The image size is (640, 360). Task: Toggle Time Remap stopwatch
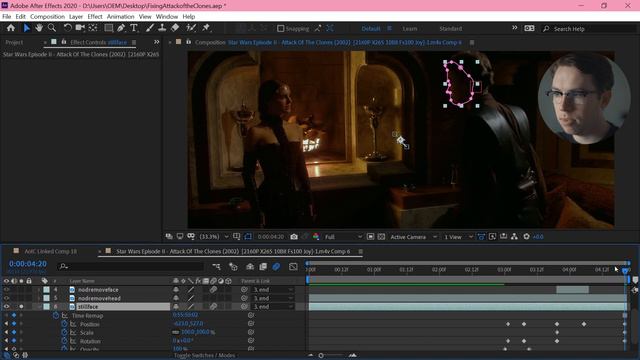(56, 315)
